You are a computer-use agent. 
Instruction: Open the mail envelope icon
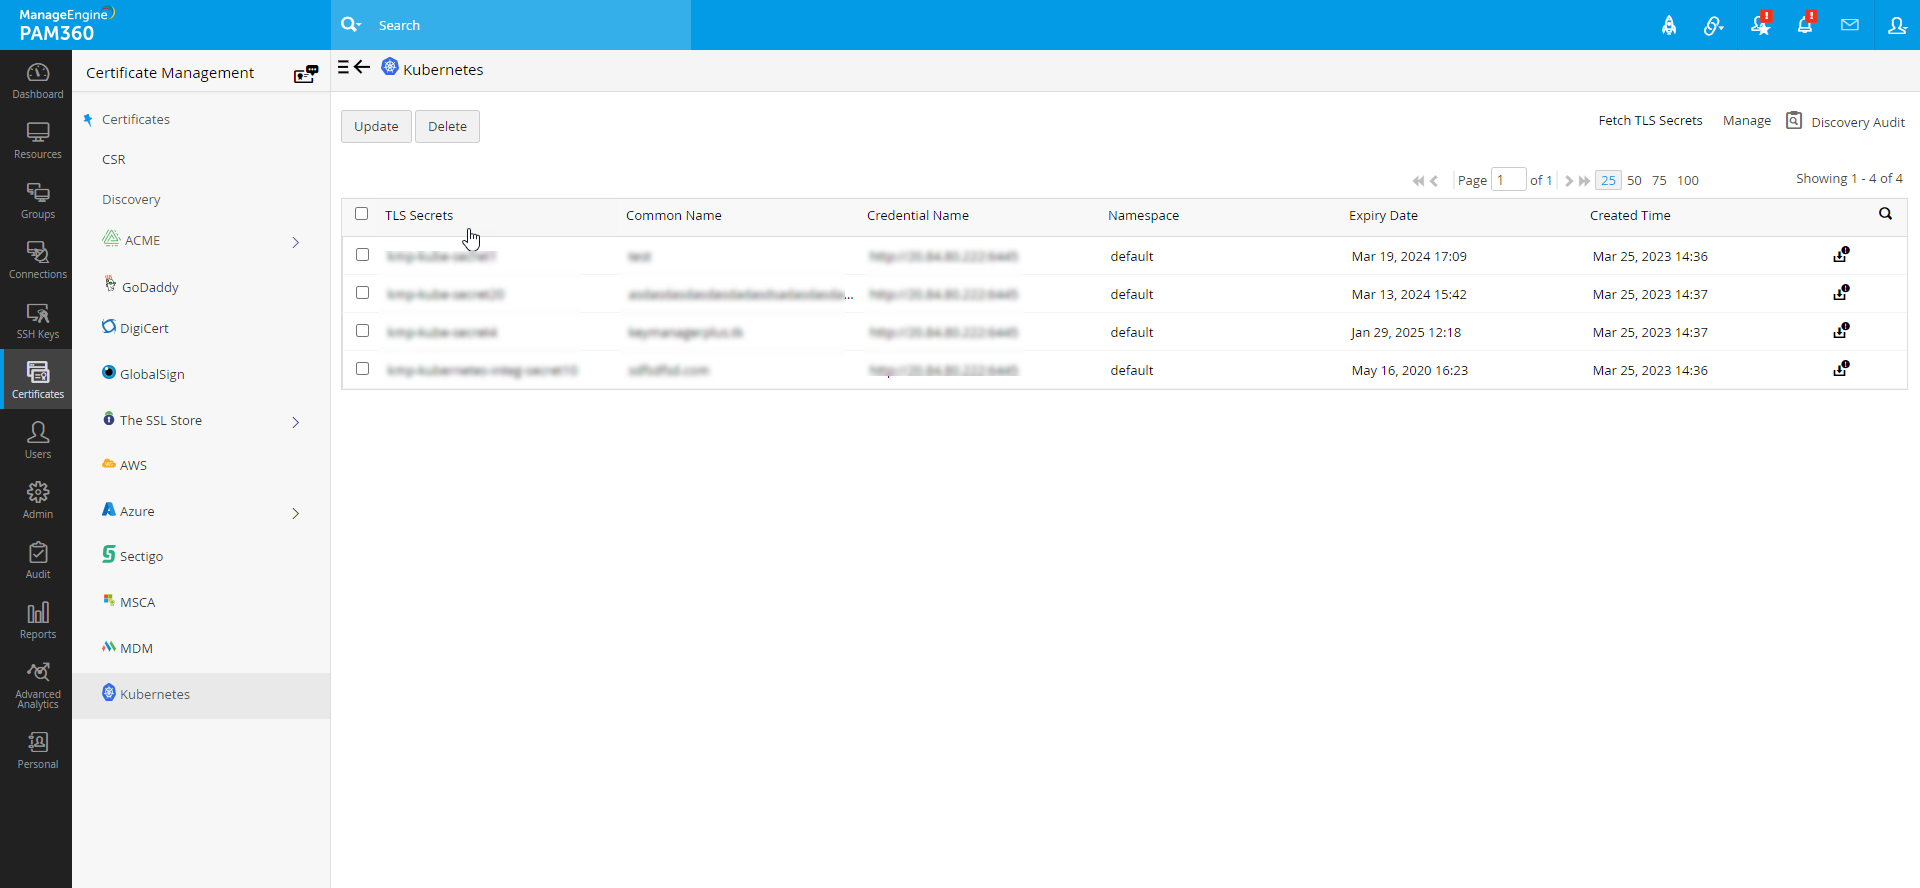tap(1850, 25)
